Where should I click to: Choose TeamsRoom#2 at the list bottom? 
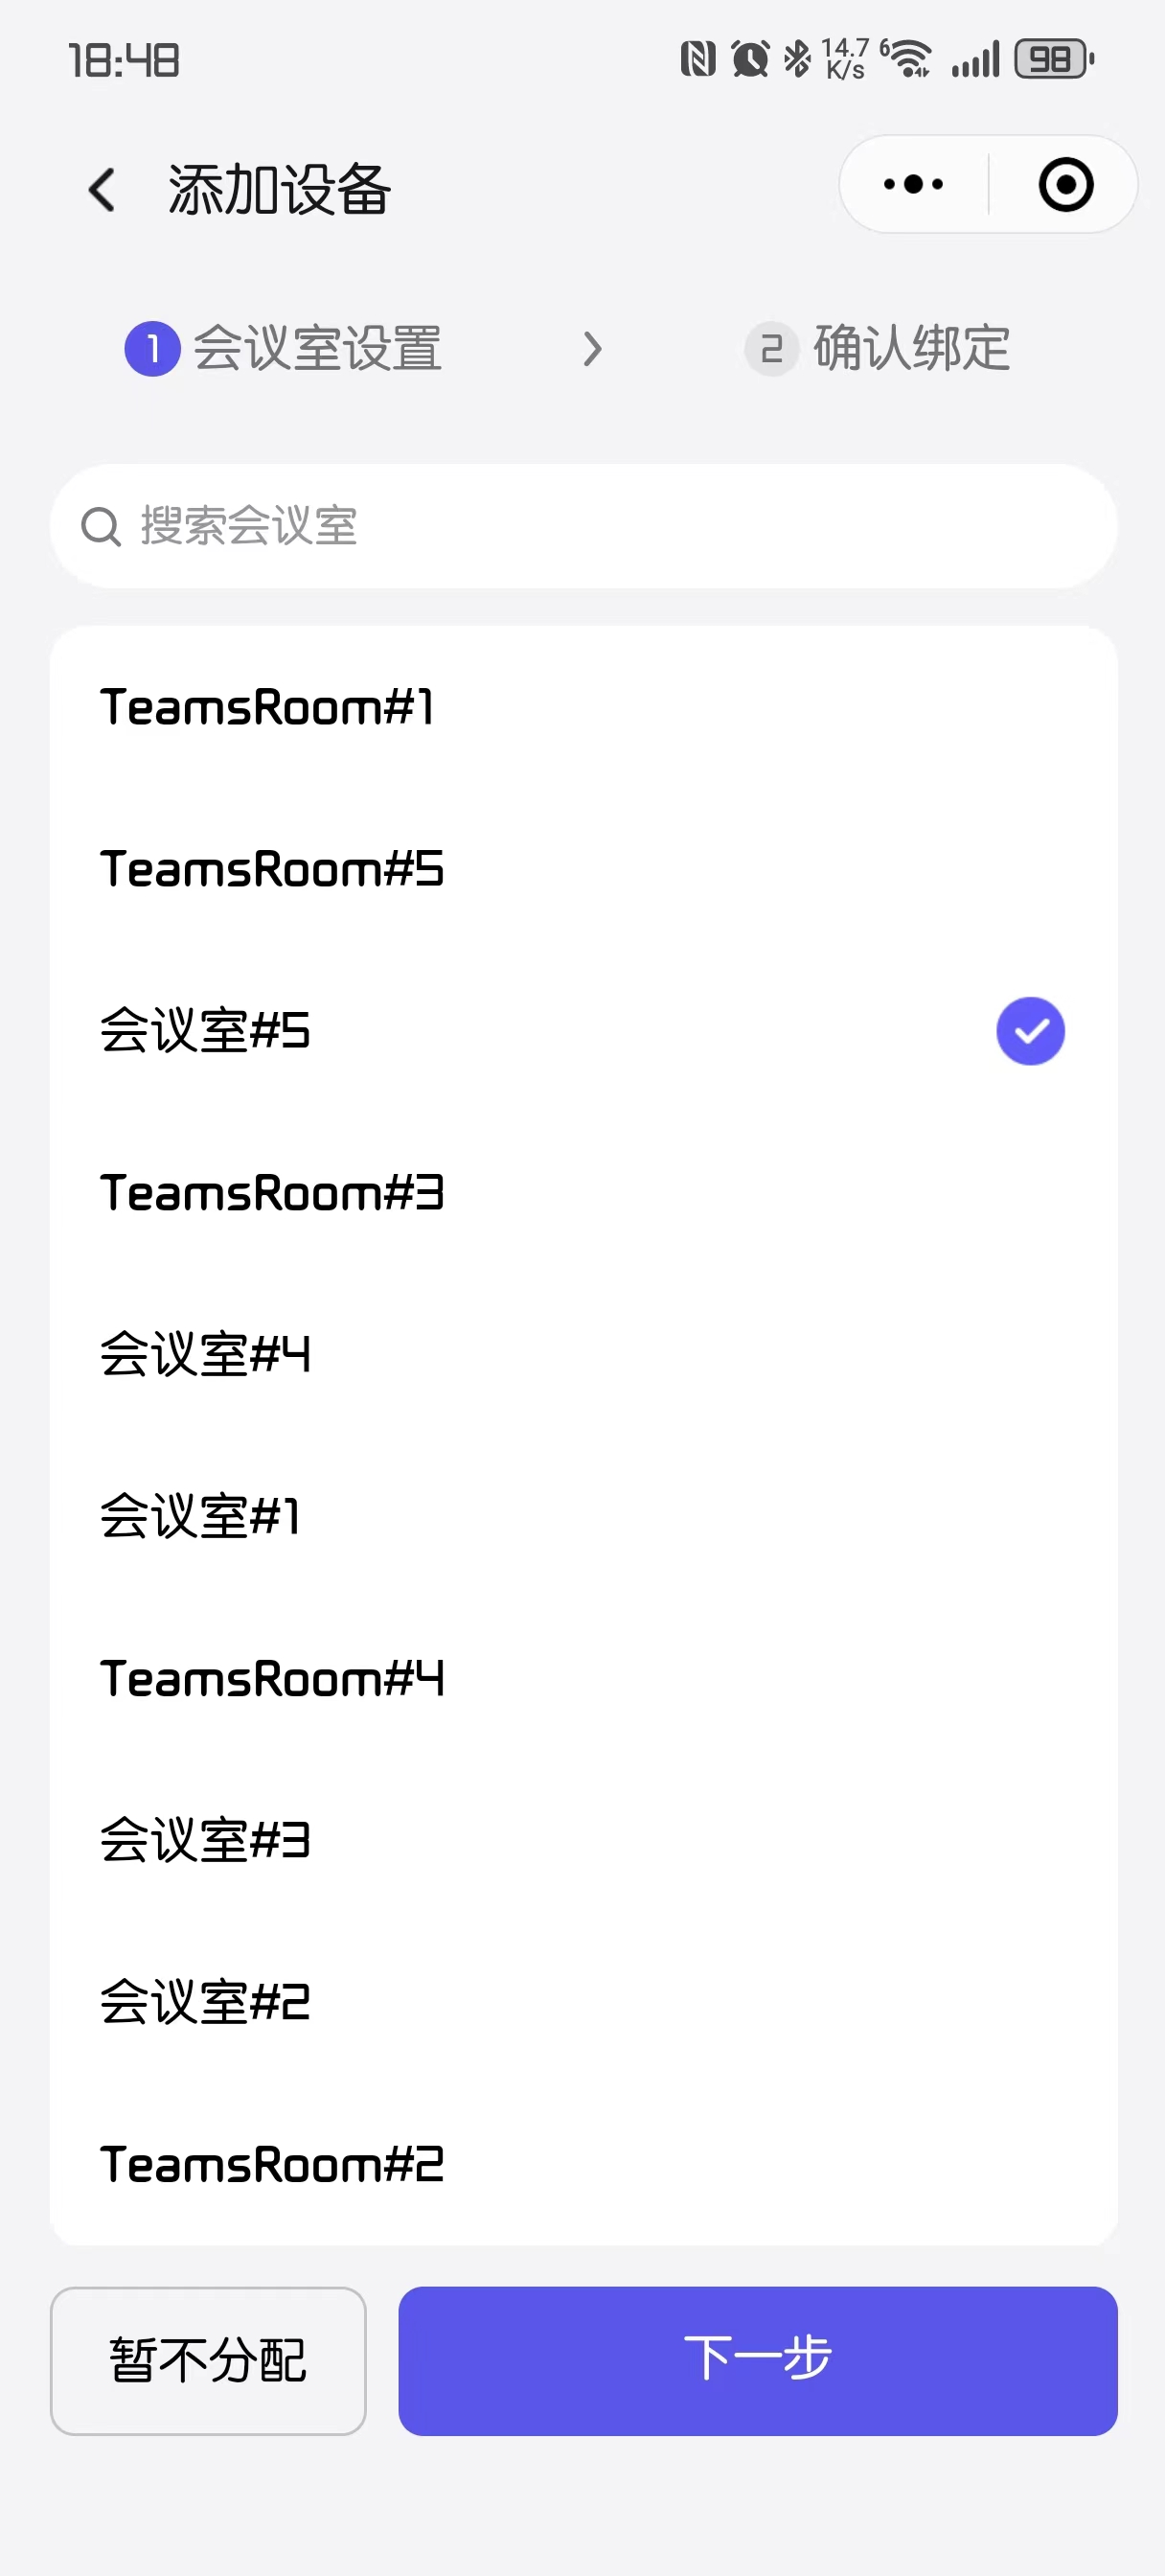pyautogui.click(x=583, y=2164)
